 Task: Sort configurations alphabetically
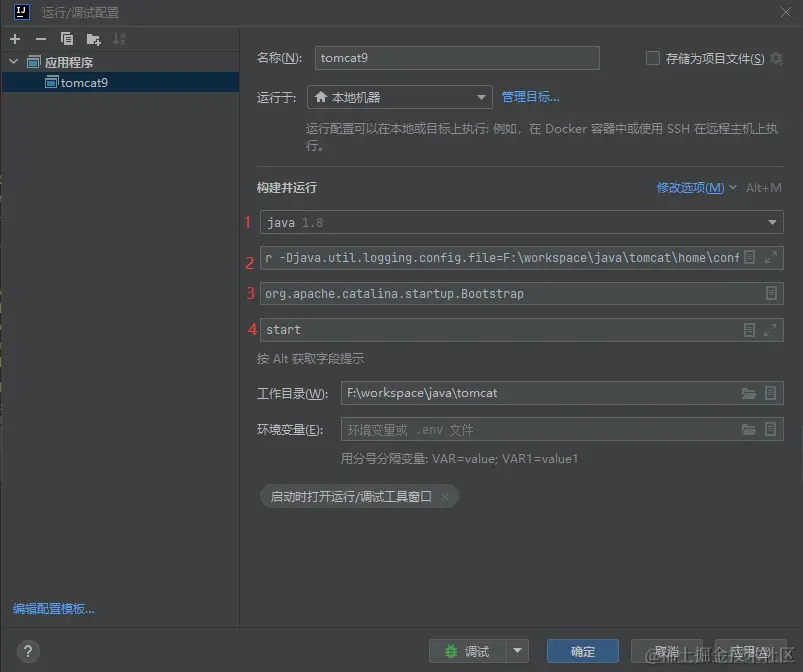tap(119, 39)
